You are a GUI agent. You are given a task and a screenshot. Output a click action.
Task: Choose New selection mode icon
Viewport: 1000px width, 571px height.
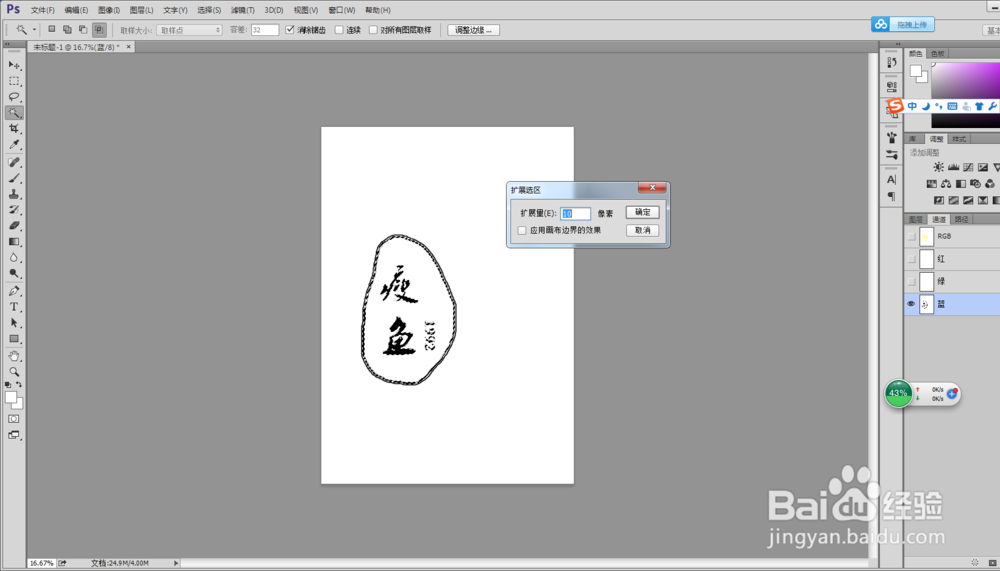tap(52, 29)
